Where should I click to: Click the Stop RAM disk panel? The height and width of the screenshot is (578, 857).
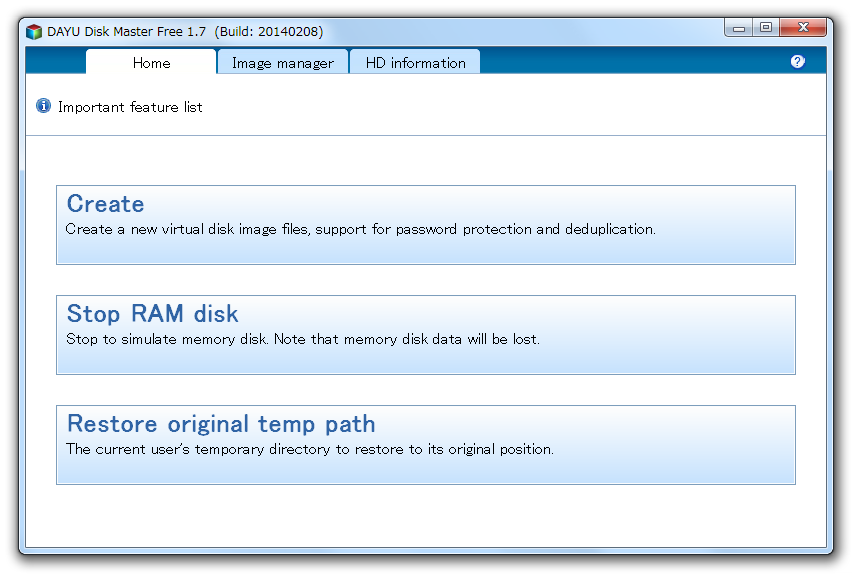click(x=426, y=335)
